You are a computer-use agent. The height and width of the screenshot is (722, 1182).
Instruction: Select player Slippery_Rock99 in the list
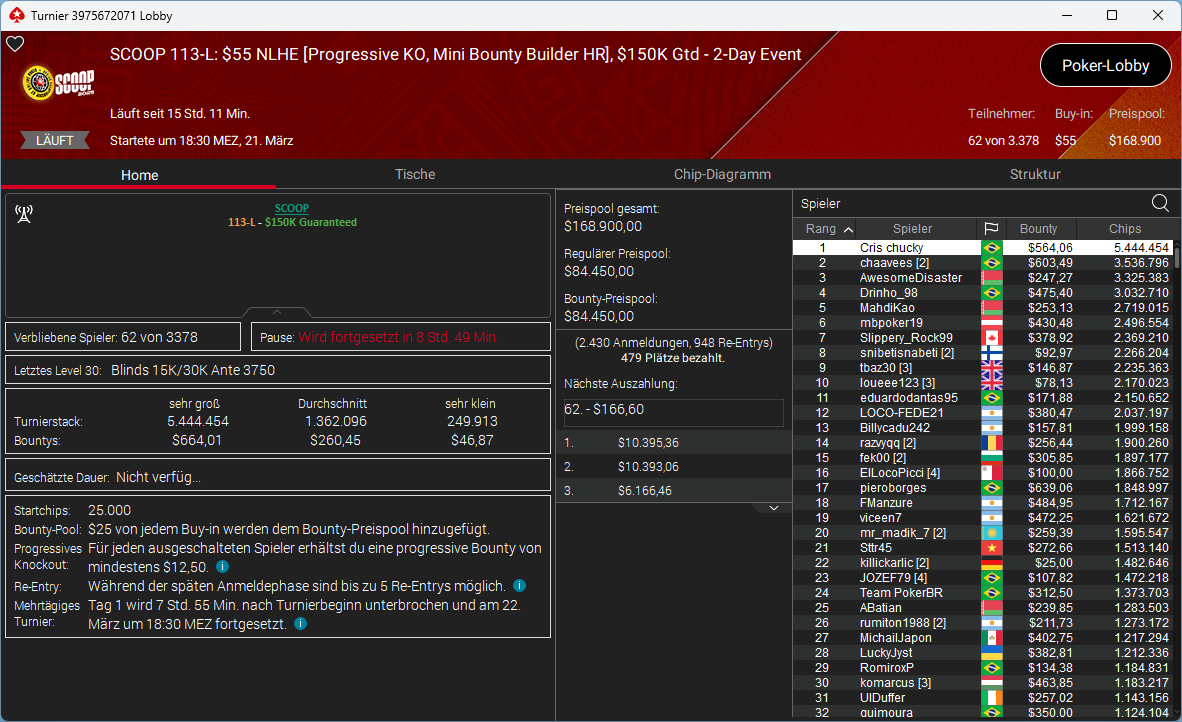[x=906, y=338]
